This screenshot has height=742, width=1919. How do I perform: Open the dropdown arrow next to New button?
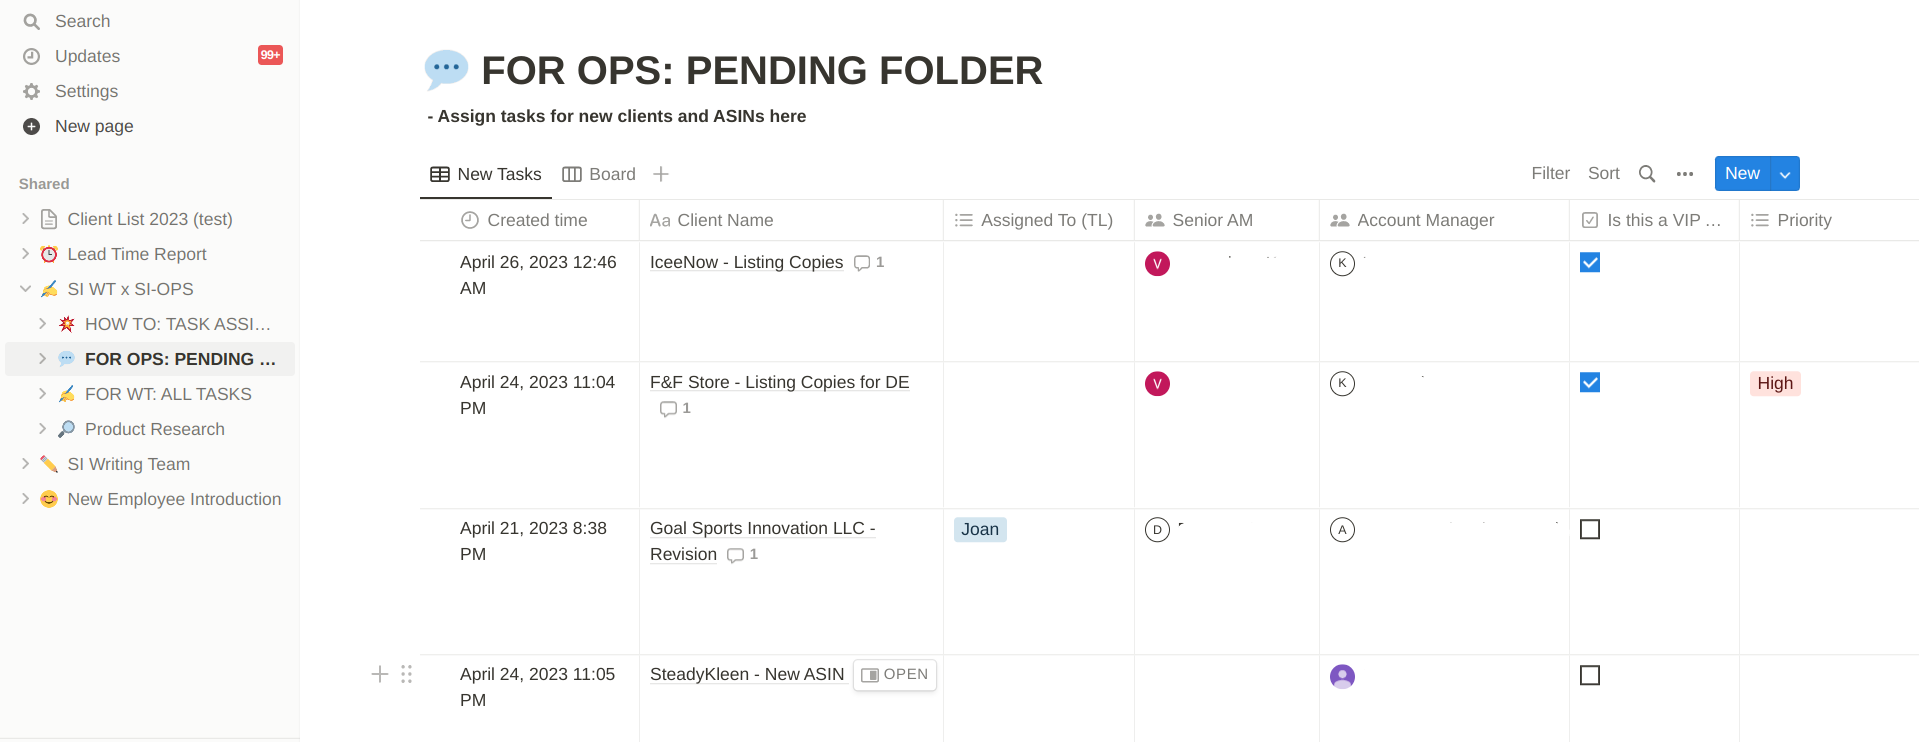pyautogui.click(x=1785, y=174)
